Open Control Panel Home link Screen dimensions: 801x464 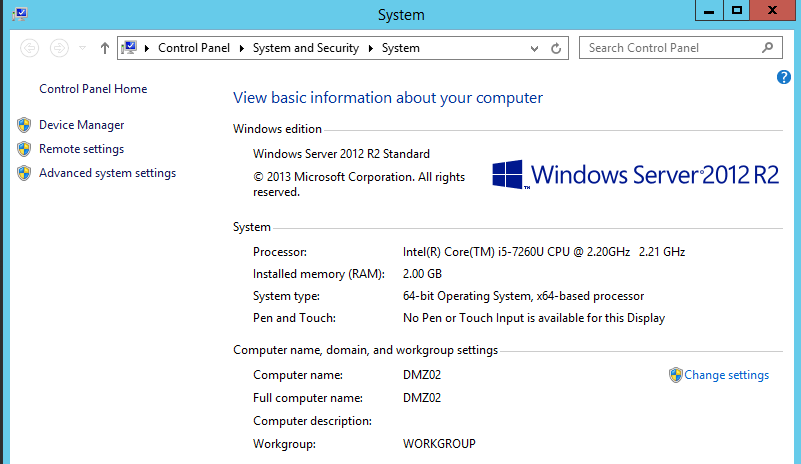tap(93, 89)
